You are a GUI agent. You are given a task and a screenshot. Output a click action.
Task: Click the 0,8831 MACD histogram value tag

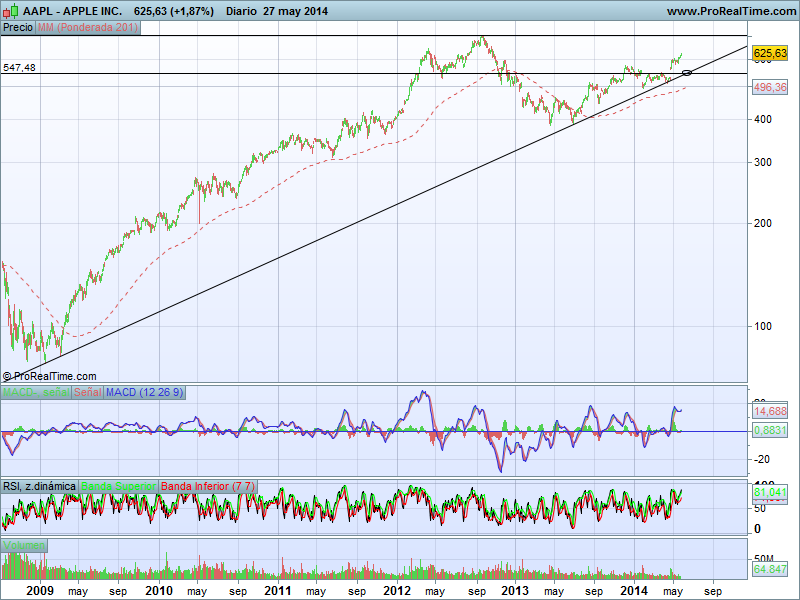coord(770,430)
